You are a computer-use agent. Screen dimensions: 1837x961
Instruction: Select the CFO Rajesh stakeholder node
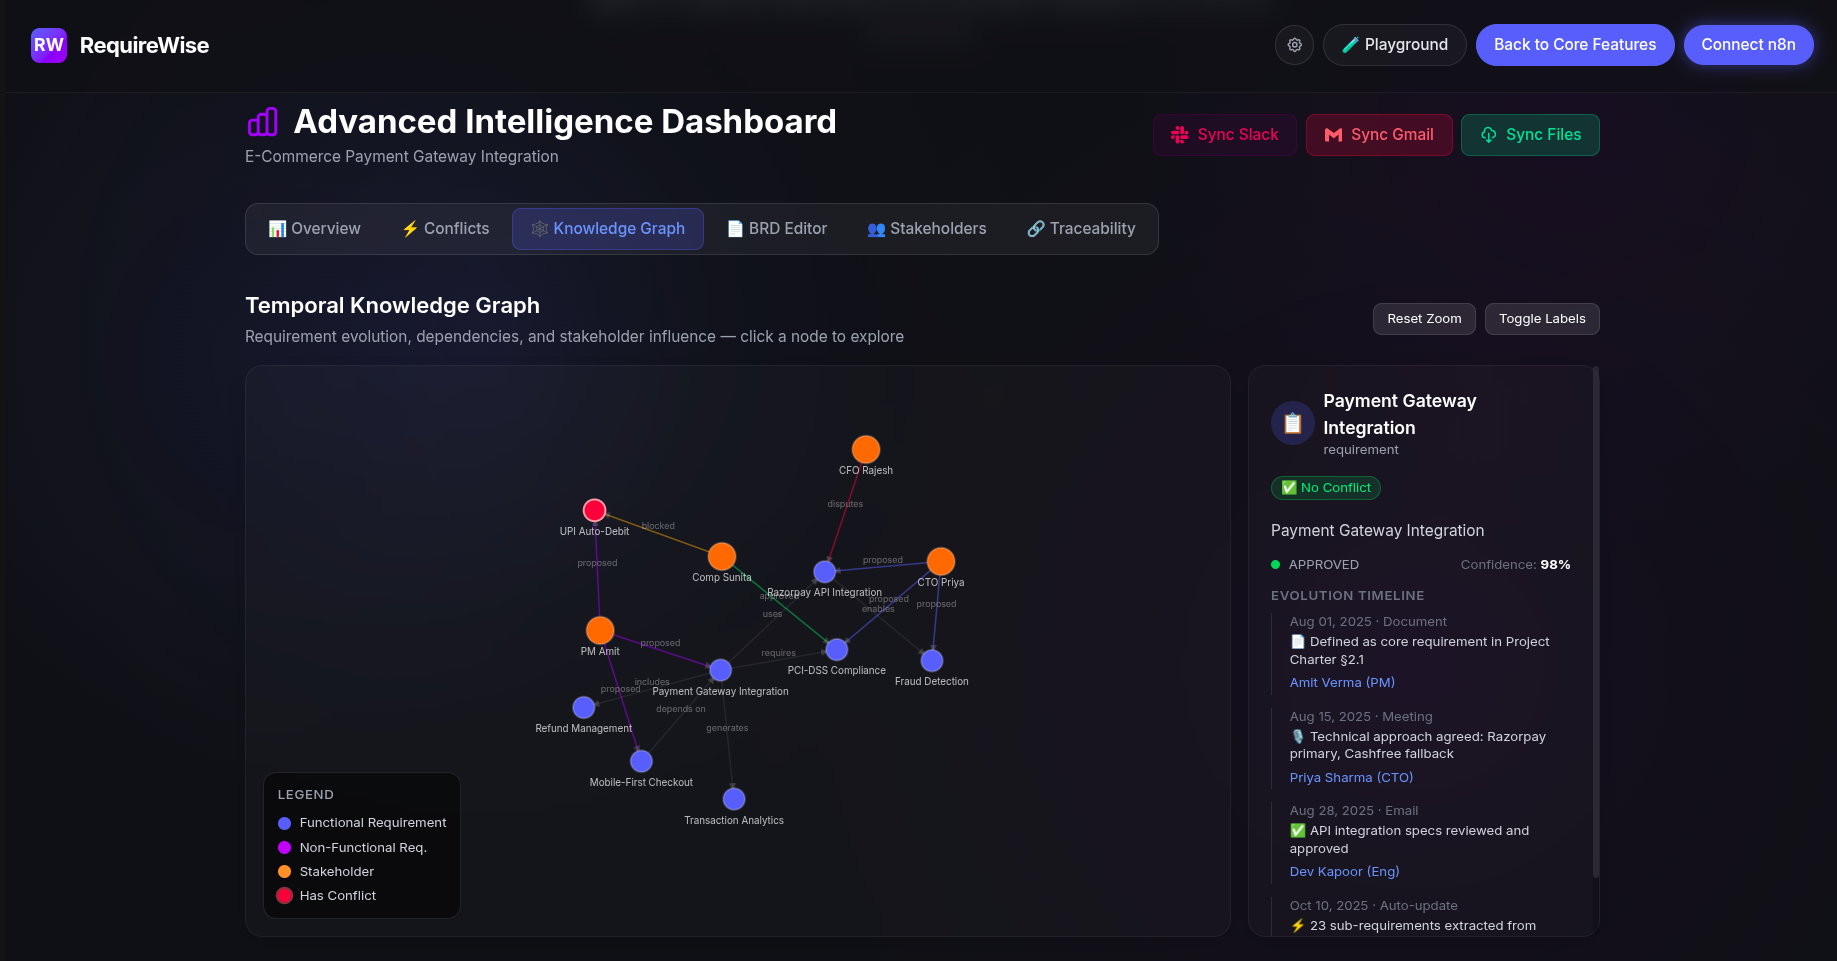tap(866, 450)
